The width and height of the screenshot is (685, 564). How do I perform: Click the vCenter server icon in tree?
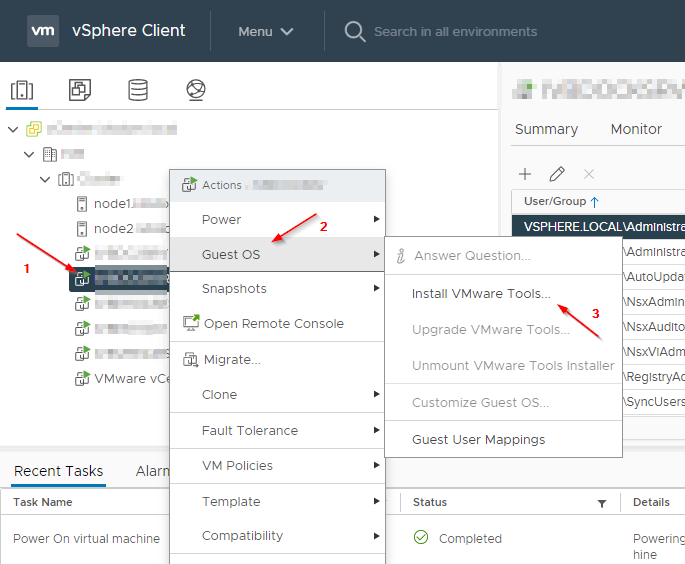34,129
